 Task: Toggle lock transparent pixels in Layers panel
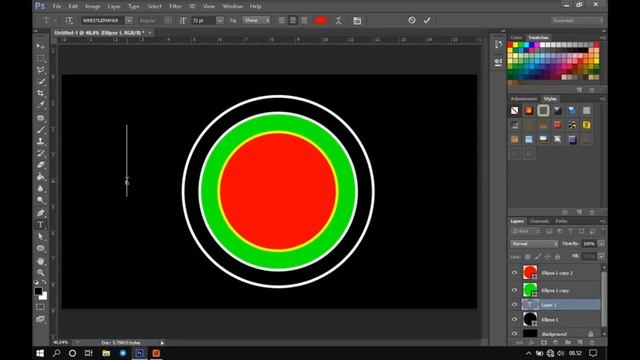[x=528, y=257]
